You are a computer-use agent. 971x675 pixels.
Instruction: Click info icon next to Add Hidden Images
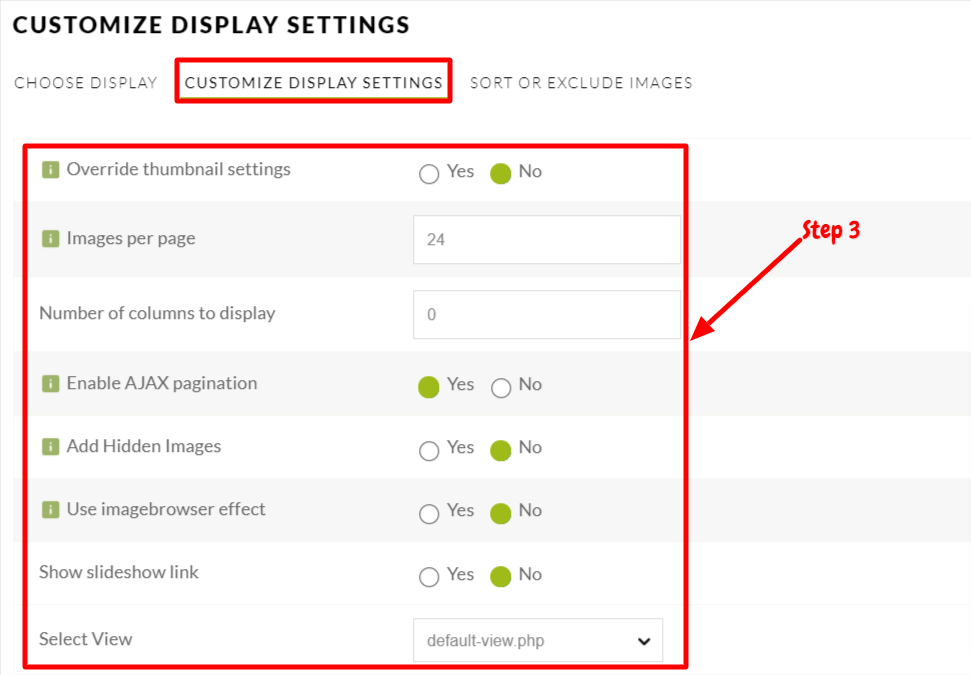coord(50,446)
